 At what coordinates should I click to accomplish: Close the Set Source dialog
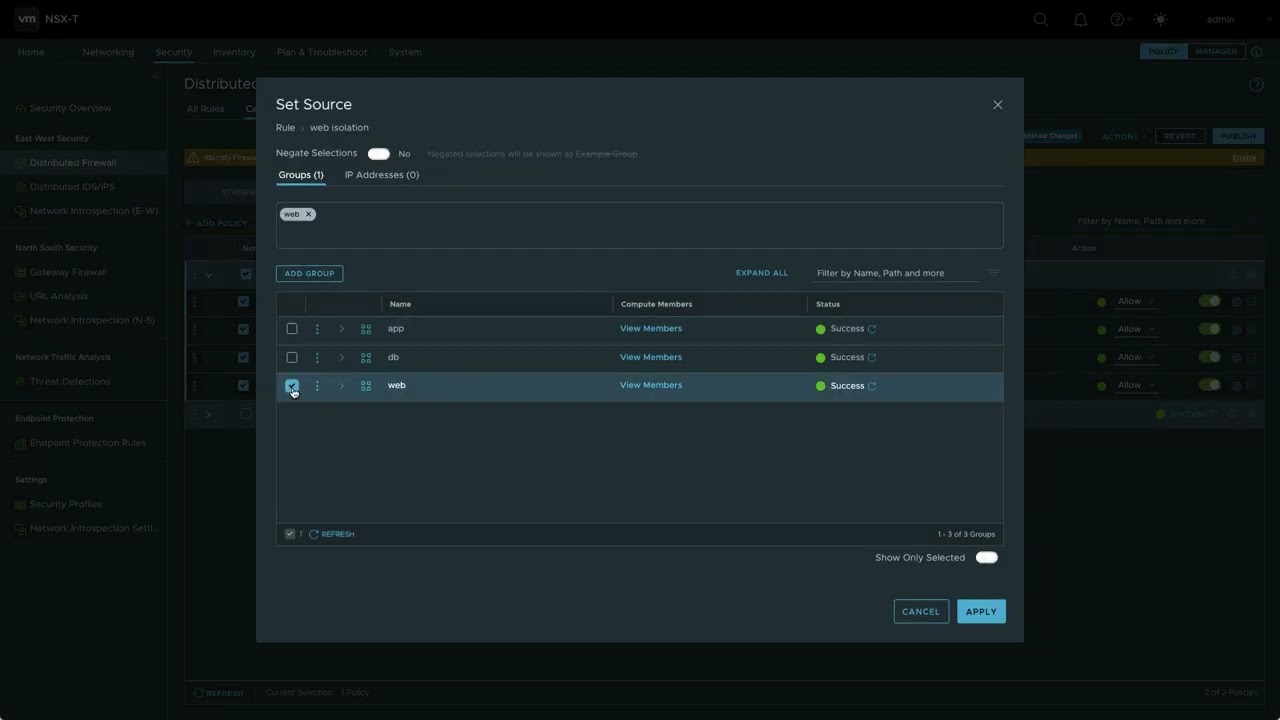click(997, 105)
